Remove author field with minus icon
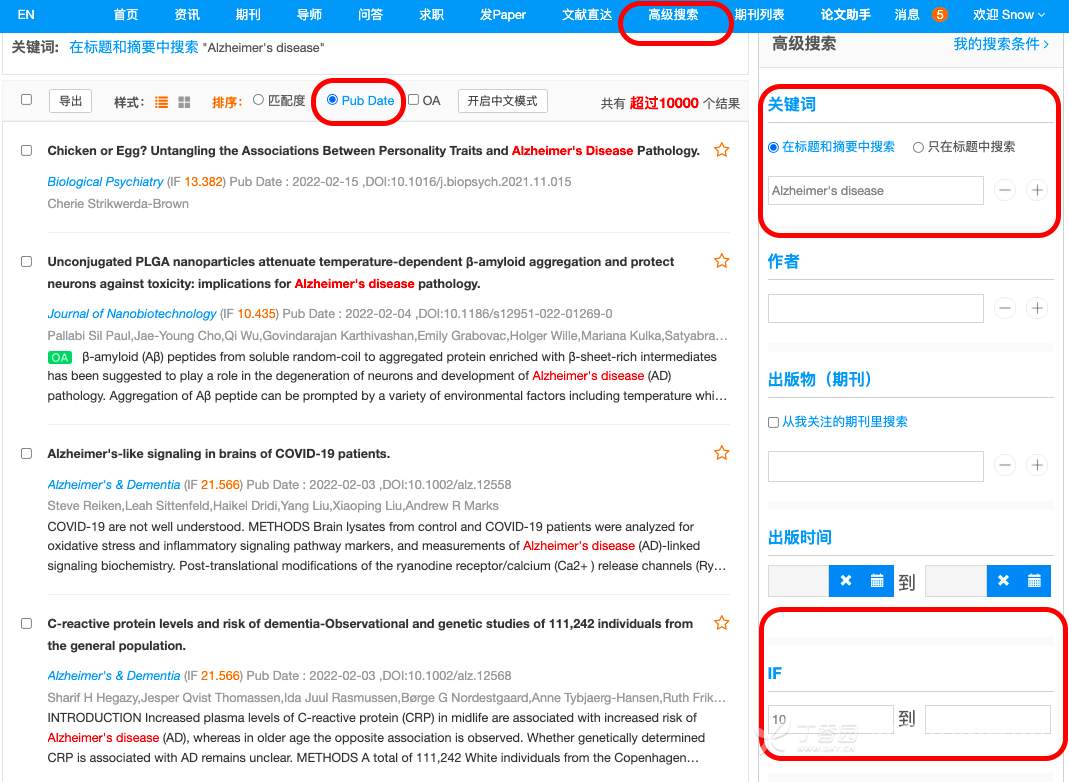The width and height of the screenshot is (1069, 782). tap(1006, 308)
